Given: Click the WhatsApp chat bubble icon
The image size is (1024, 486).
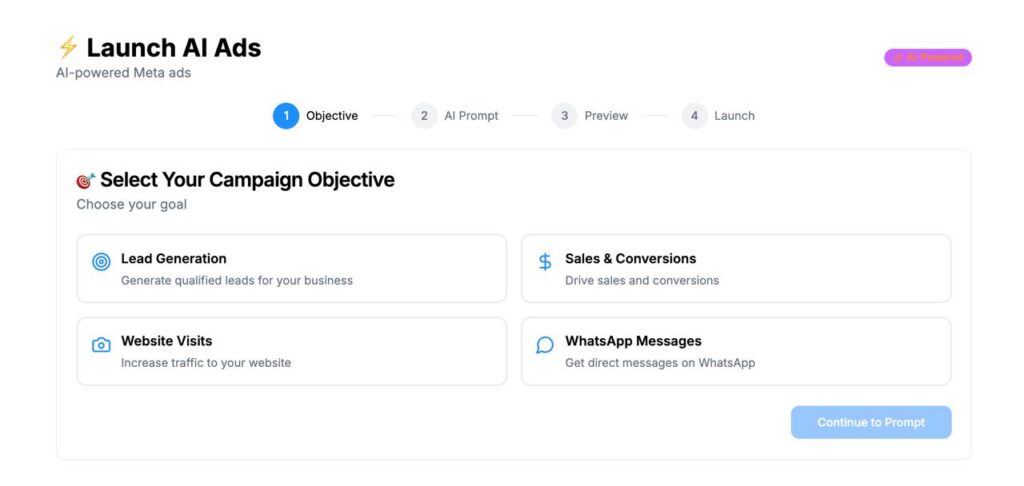Looking at the screenshot, I should [x=545, y=345].
